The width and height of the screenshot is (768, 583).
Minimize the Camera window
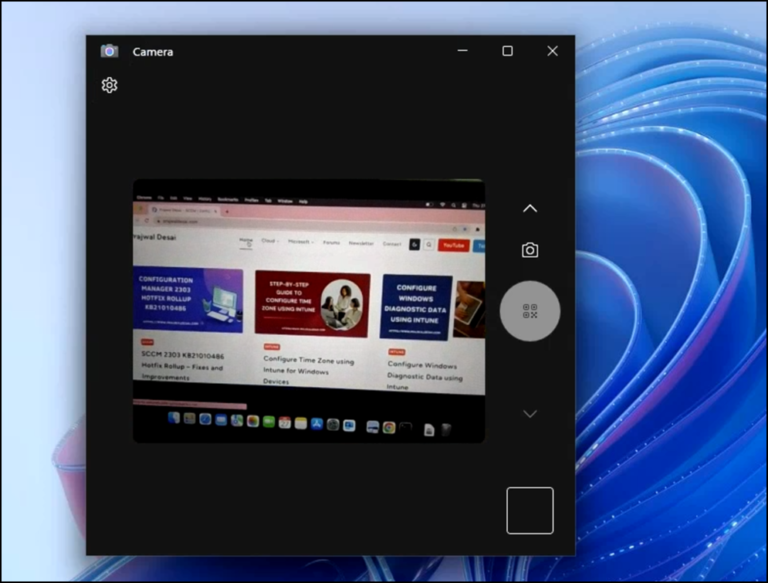pyautogui.click(x=462, y=50)
